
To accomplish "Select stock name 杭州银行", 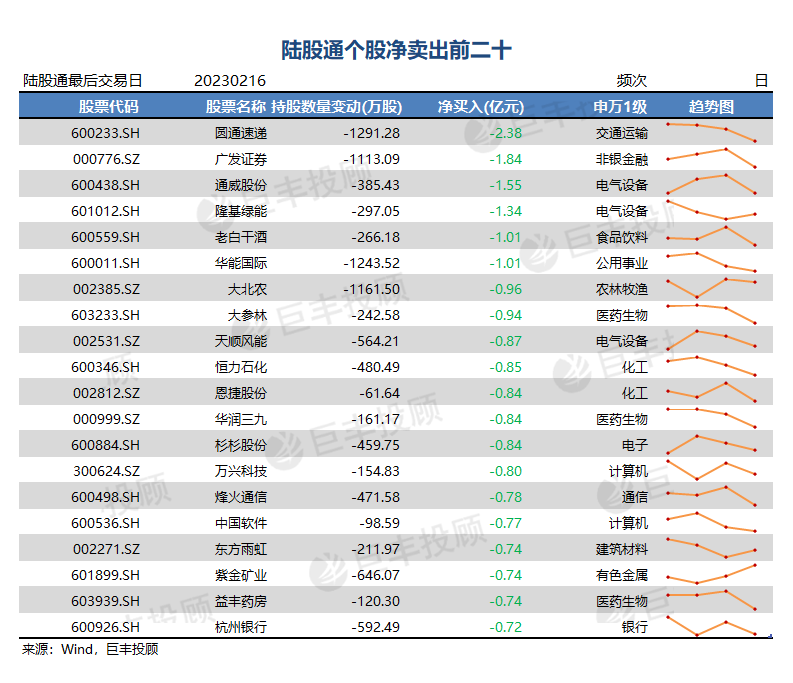I will coord(241,627).
